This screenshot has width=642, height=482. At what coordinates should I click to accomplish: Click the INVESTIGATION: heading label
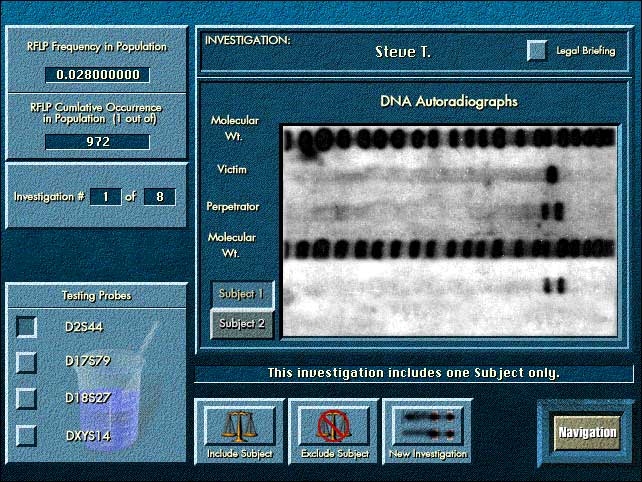[x=248, y=40]
